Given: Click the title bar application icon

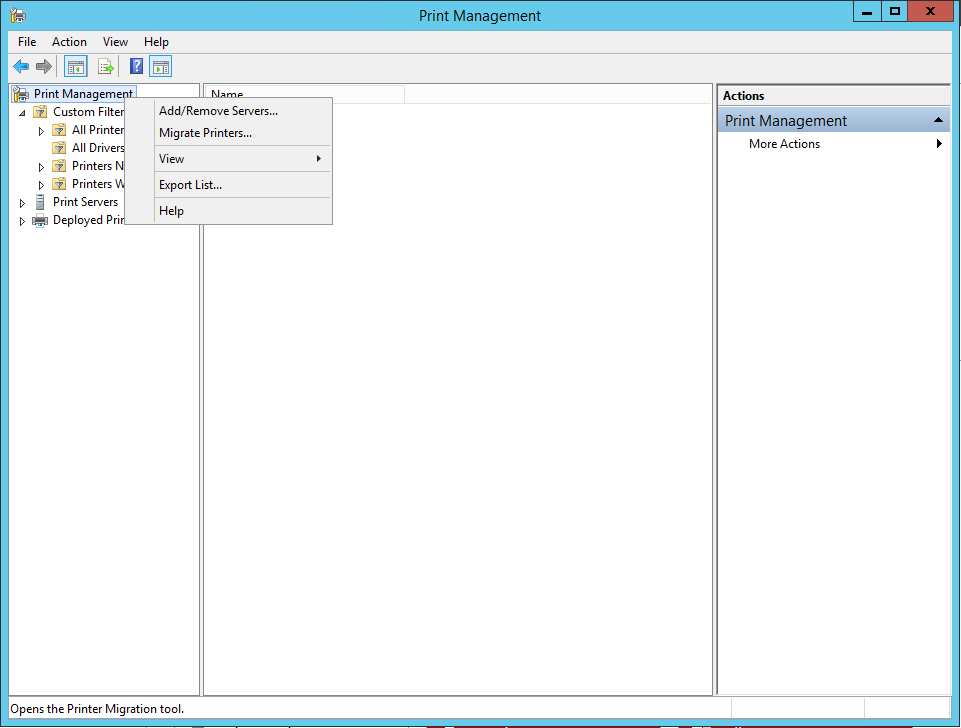Looking at the screenshot, I should pos(18,15).
